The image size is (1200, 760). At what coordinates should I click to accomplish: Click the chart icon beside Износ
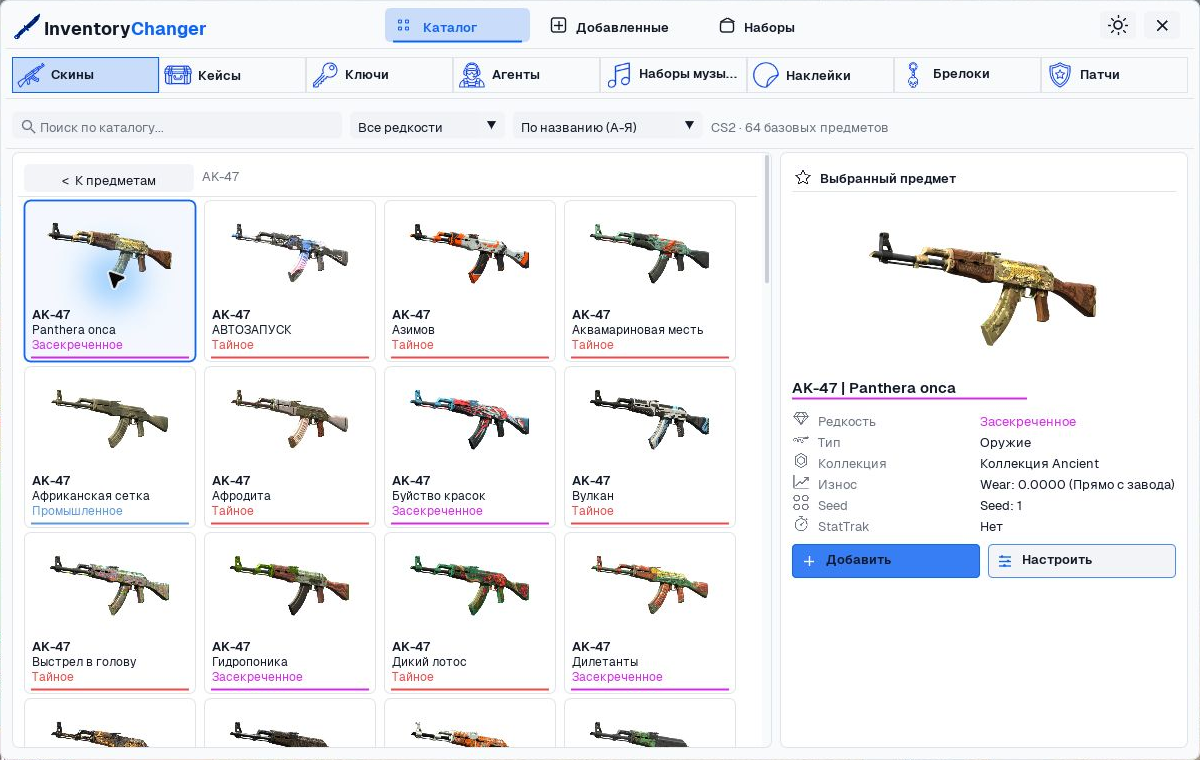click(801, 483)
